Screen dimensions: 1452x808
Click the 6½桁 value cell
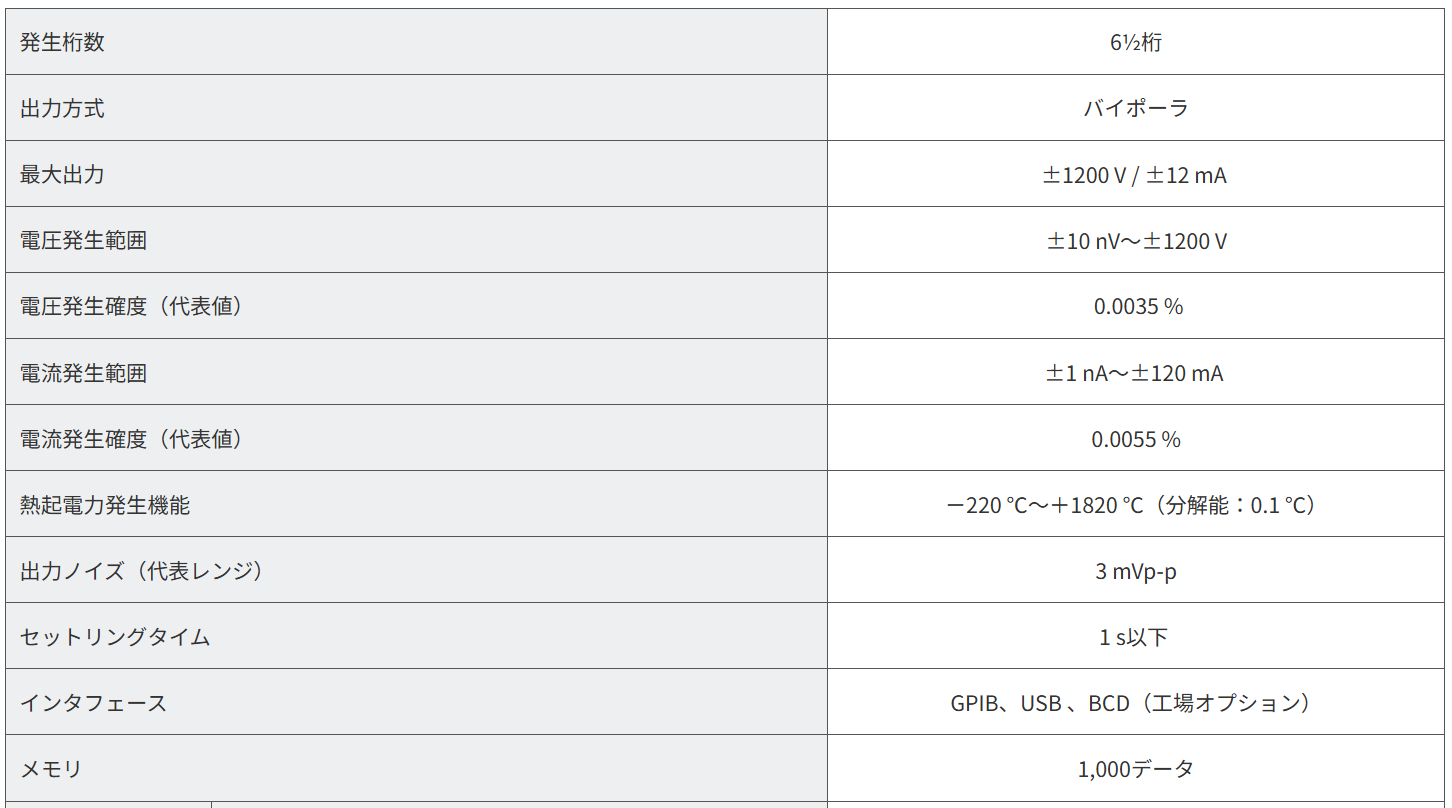1136,43
